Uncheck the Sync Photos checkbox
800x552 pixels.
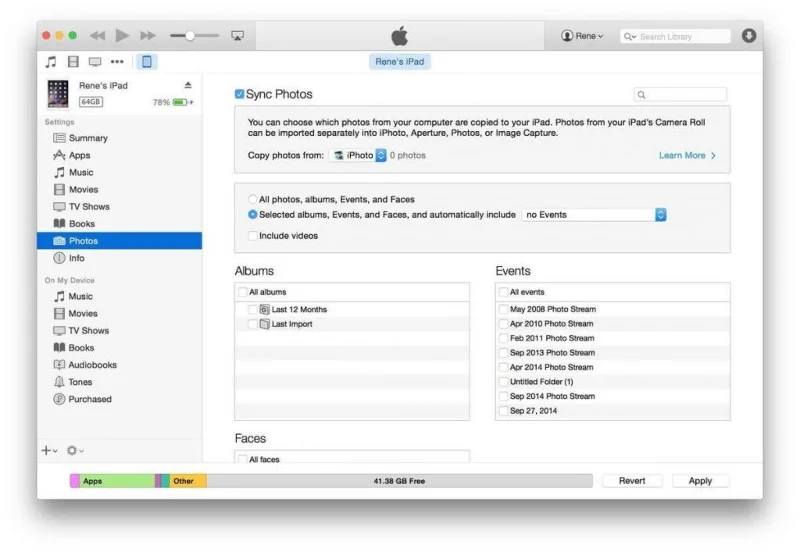(240, 94)
